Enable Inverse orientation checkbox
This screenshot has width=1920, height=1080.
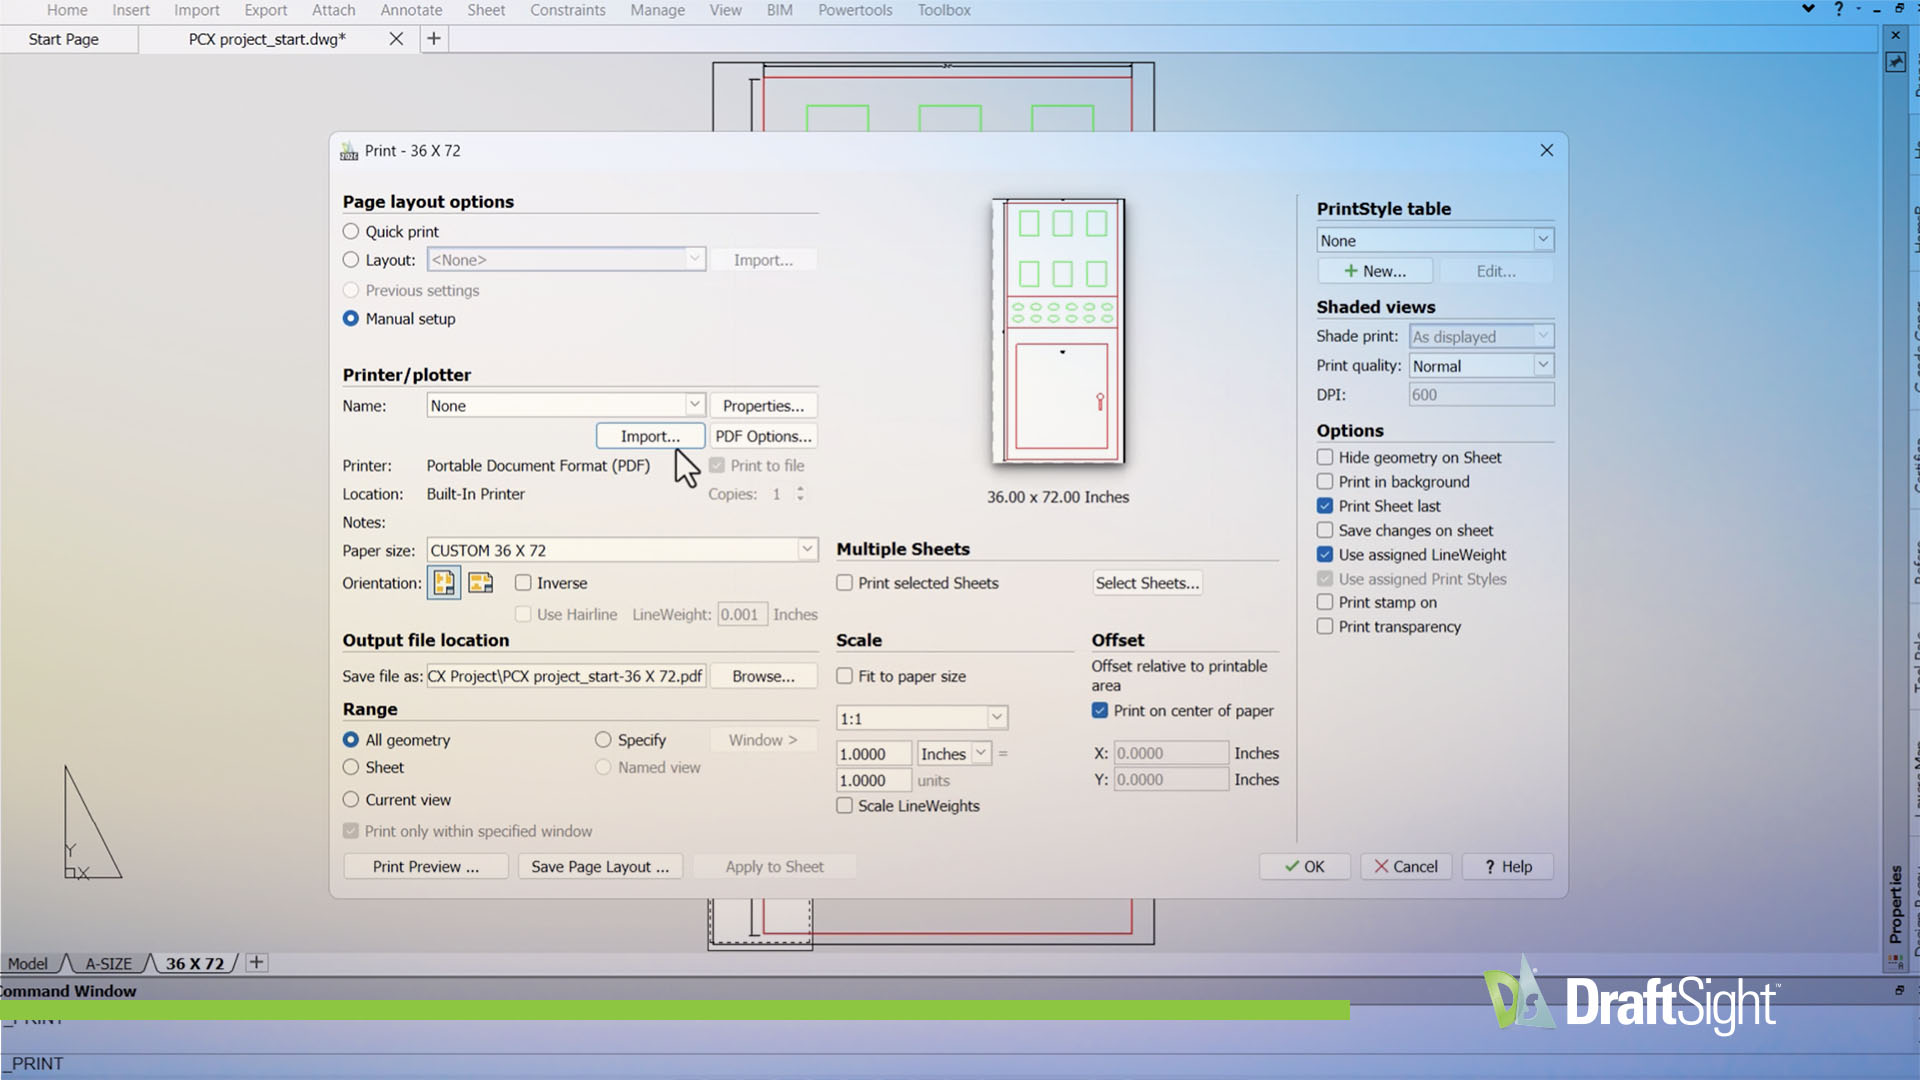click(523, 583)
